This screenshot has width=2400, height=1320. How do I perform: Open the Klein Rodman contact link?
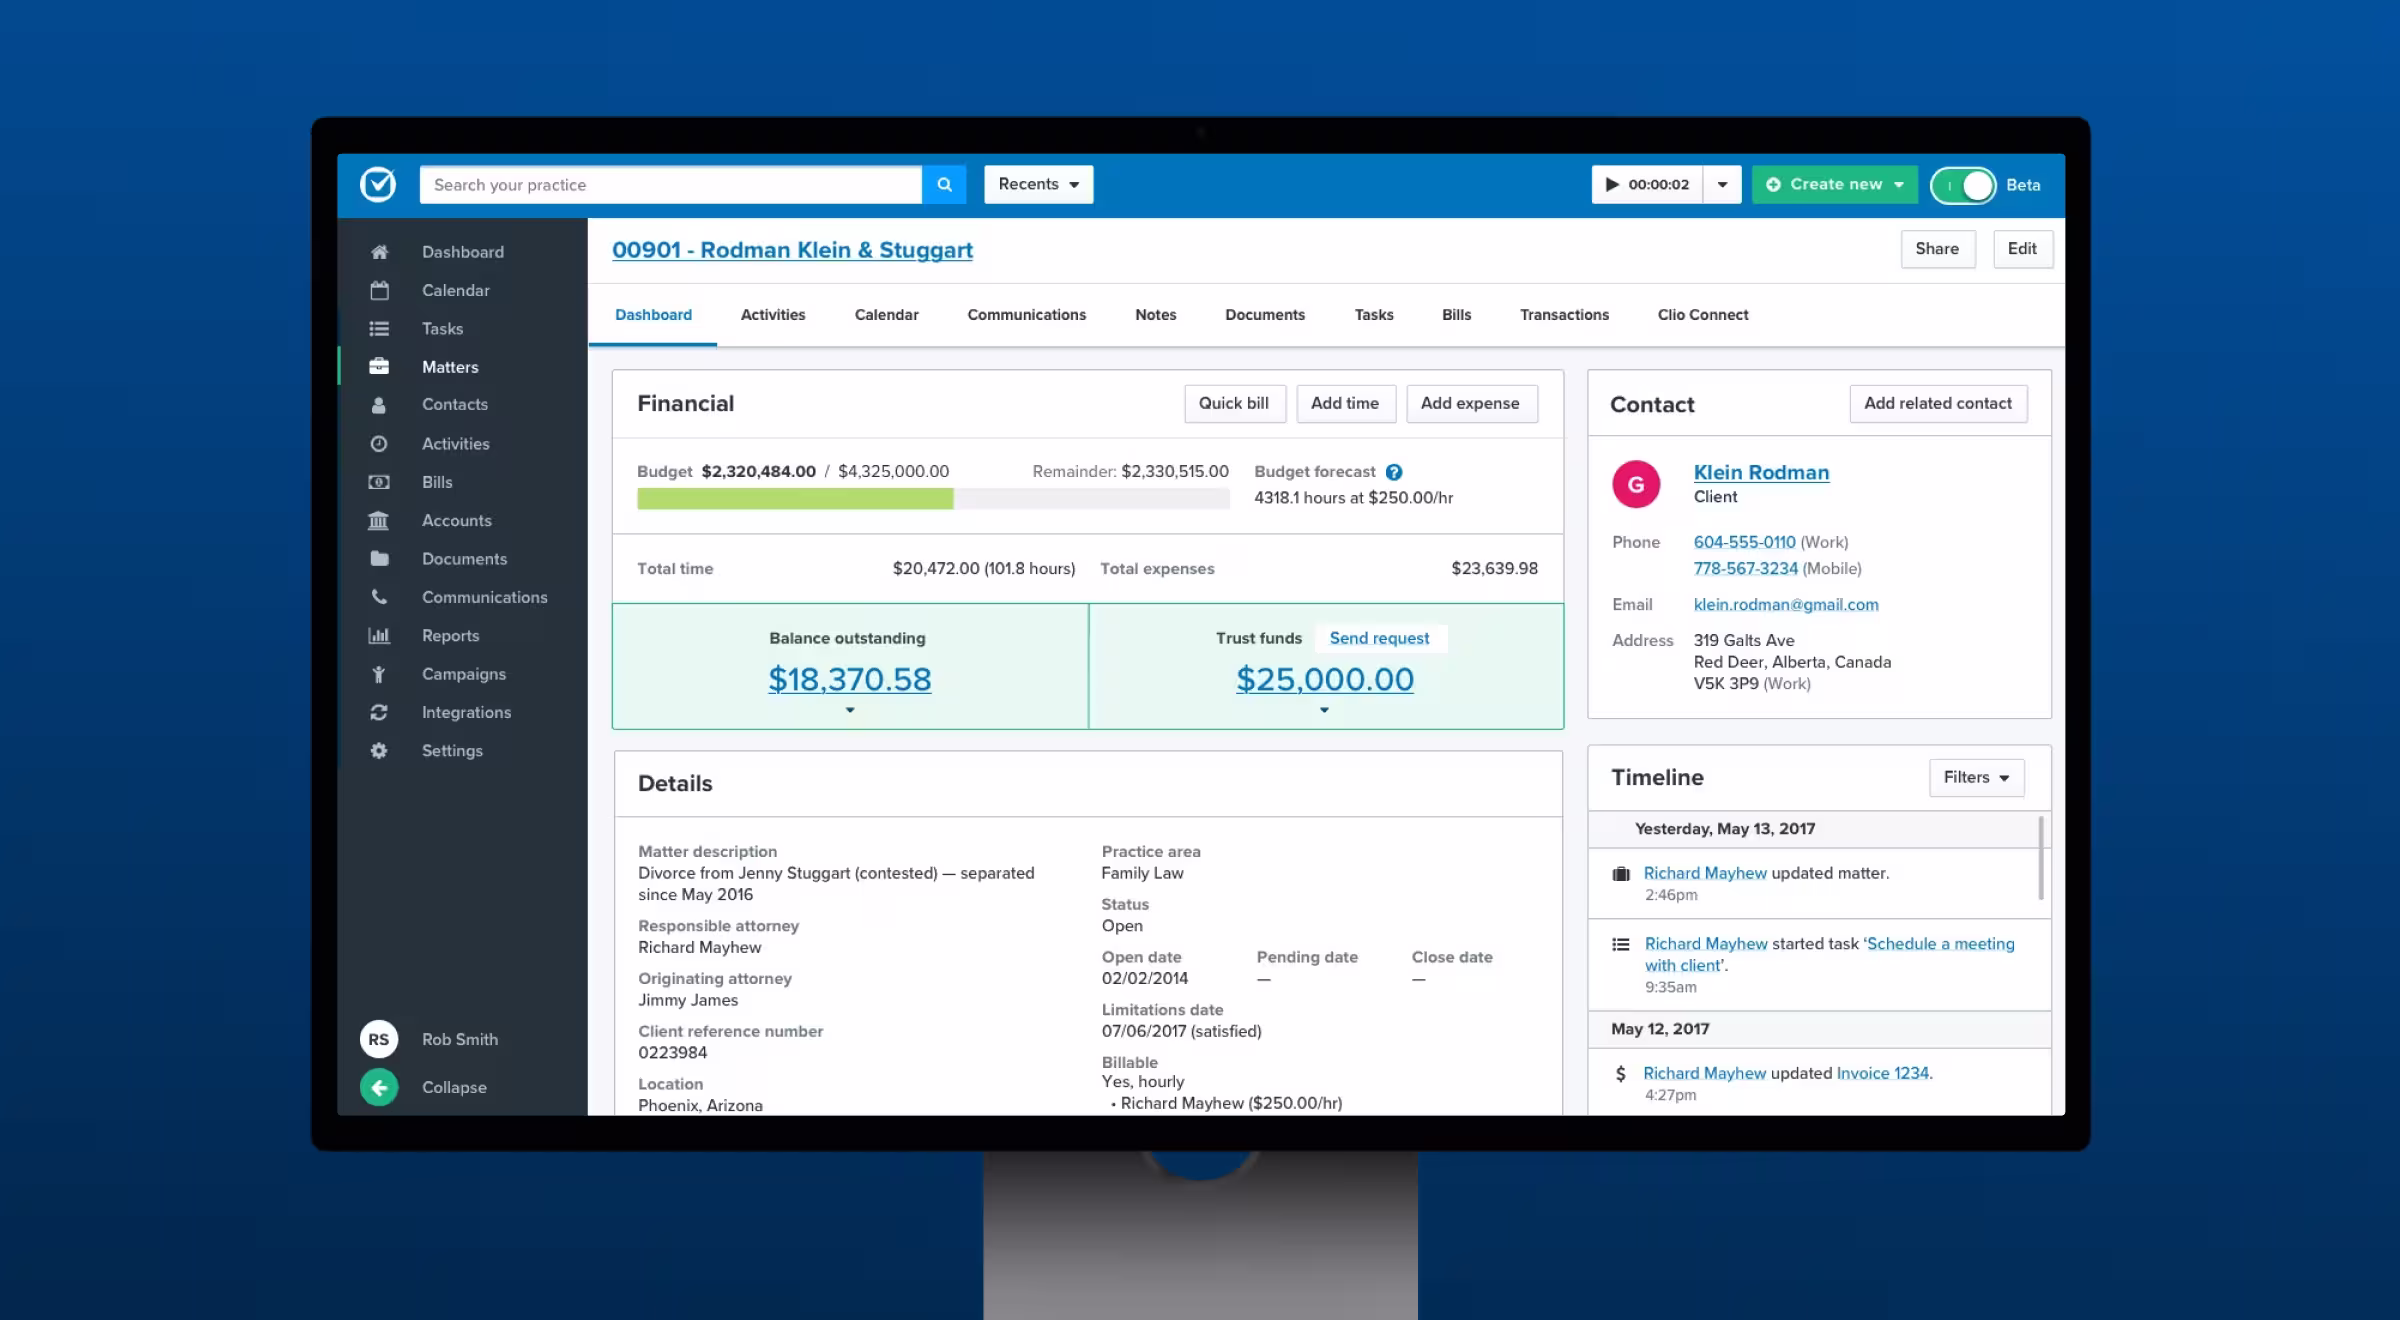pyautogui.click(x=1761, y=473)
